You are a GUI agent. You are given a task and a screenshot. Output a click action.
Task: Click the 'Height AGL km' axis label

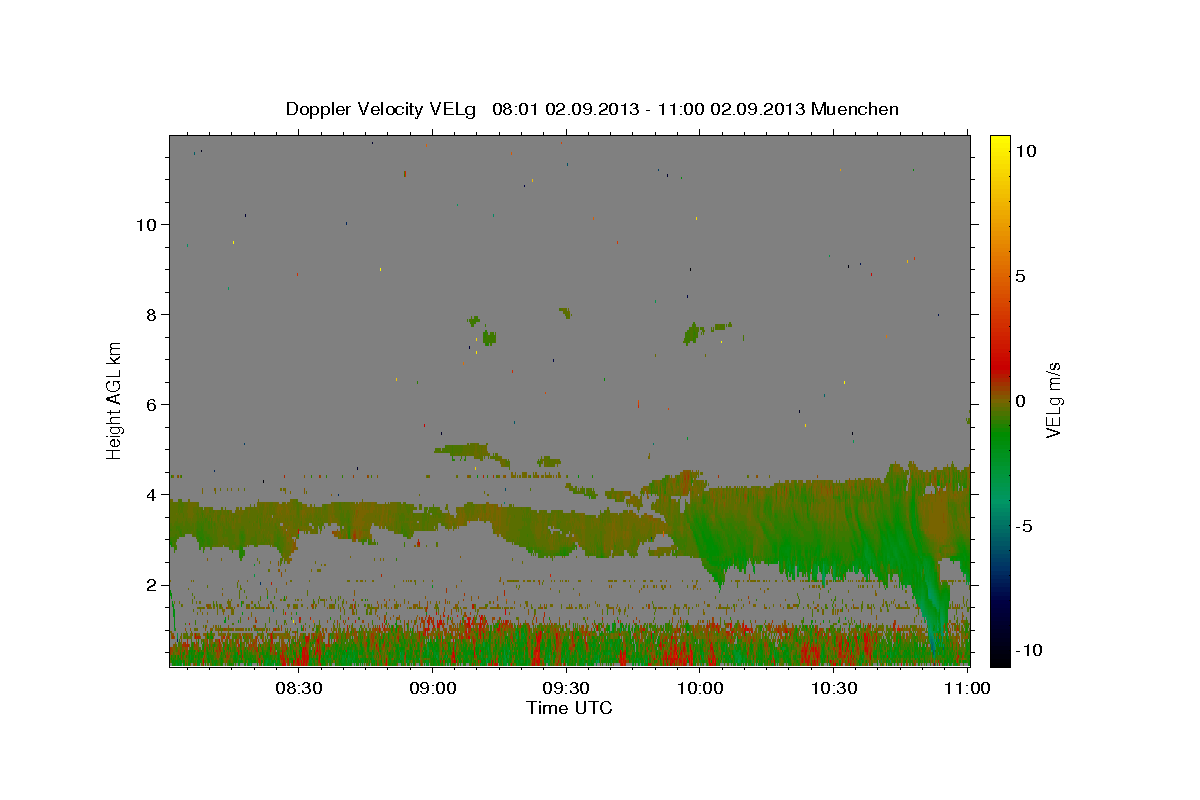click(115, 400)
